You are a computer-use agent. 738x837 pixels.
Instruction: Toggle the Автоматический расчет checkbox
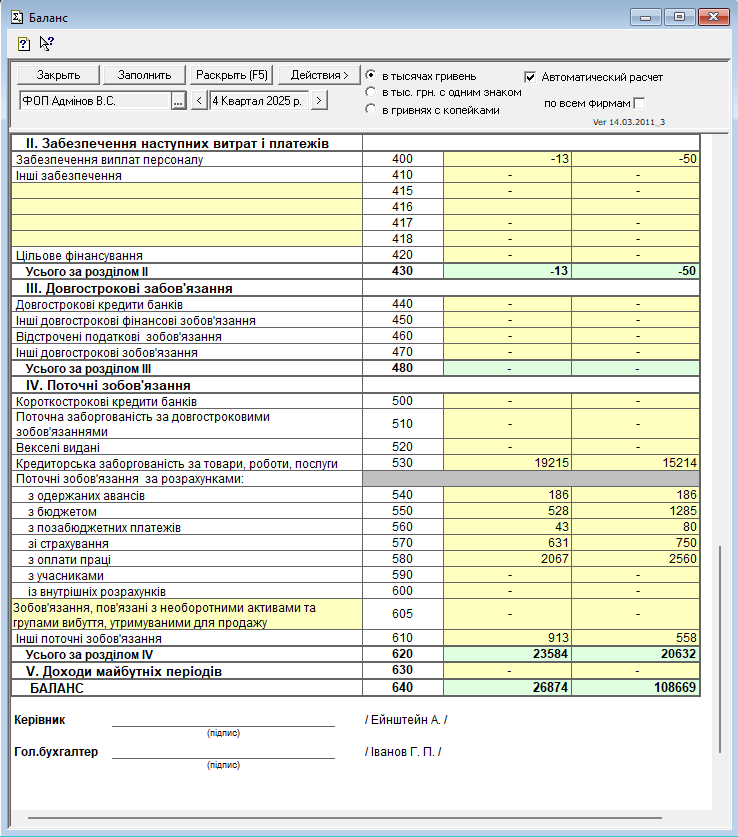[530, 77]
